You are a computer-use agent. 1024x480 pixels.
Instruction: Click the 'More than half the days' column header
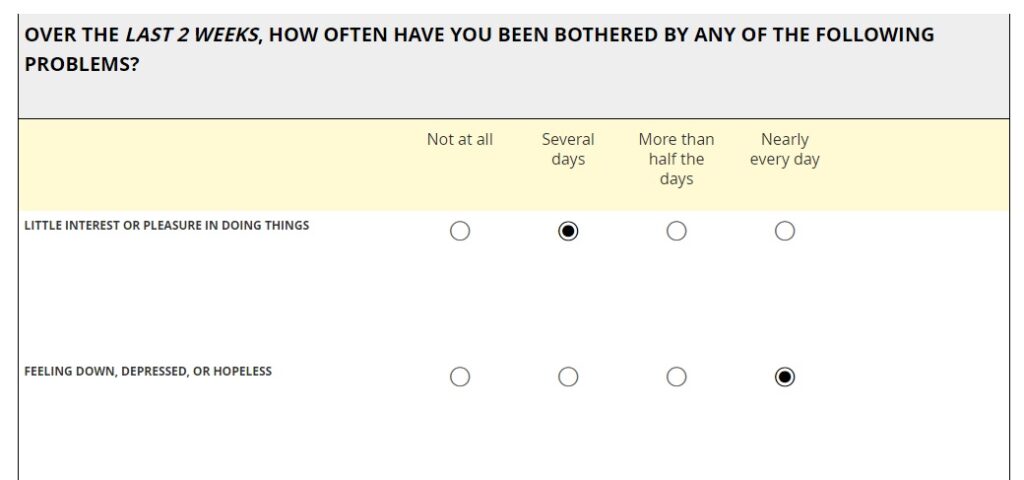677,159
